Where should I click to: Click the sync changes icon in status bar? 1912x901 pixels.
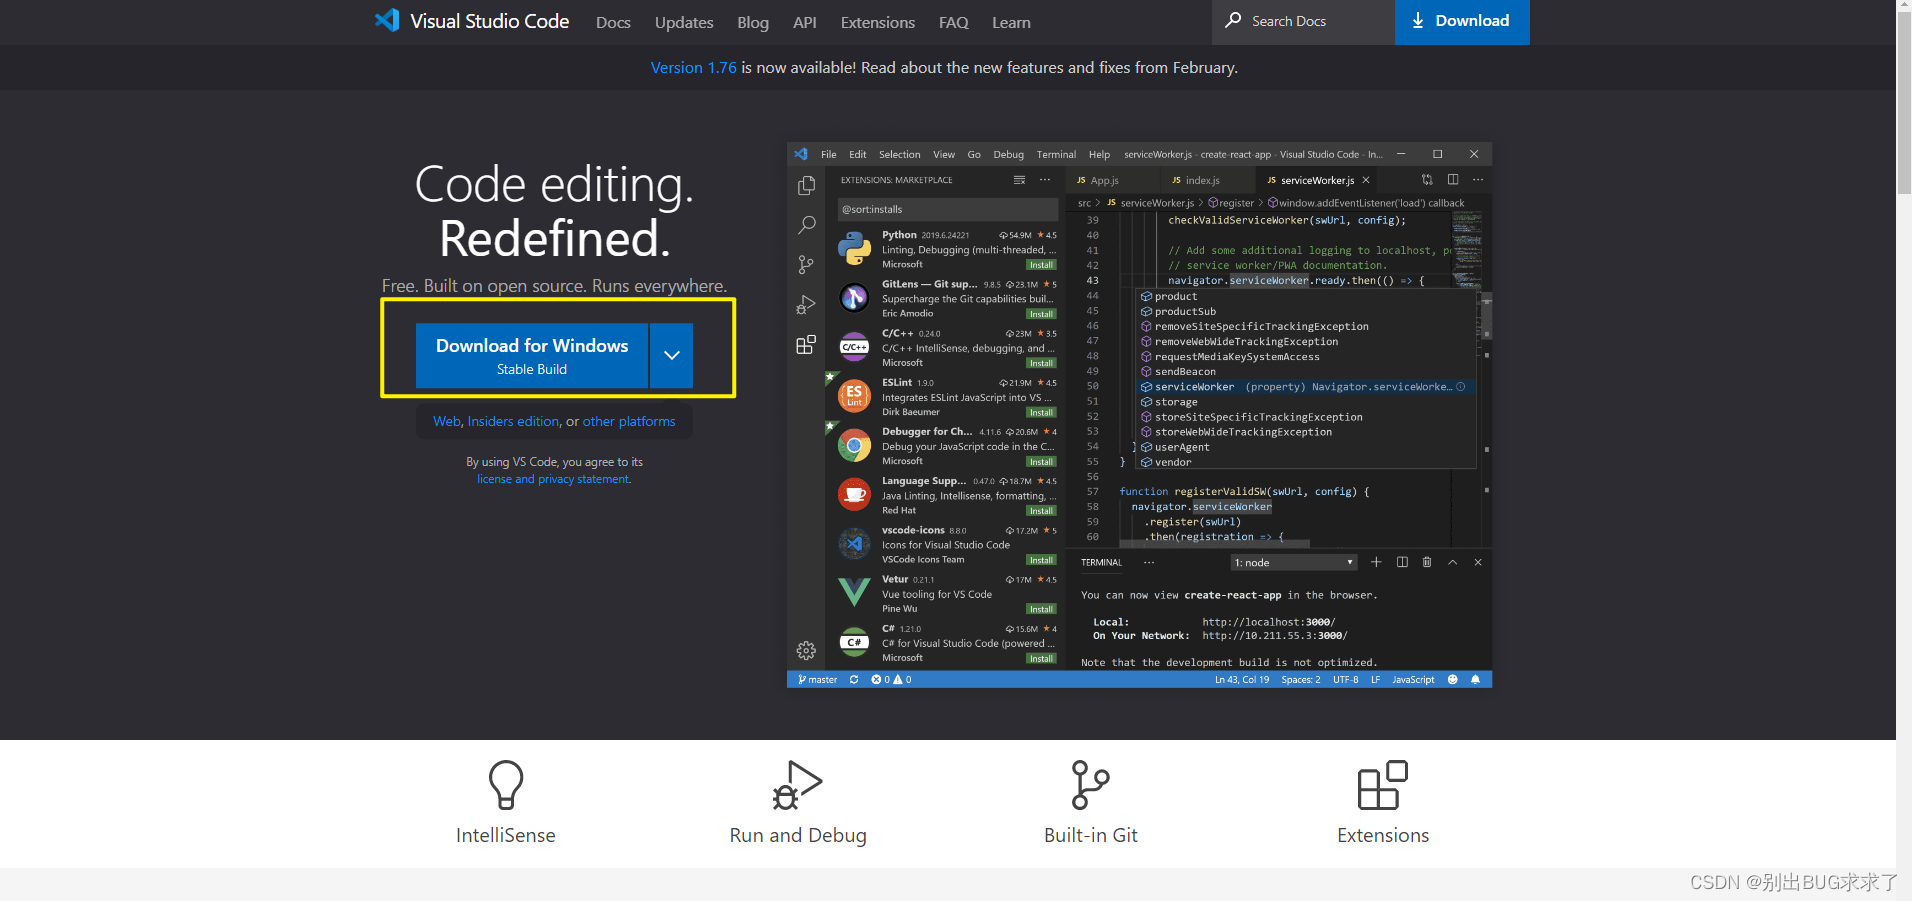pyautogui.click(x=854, y=680)
